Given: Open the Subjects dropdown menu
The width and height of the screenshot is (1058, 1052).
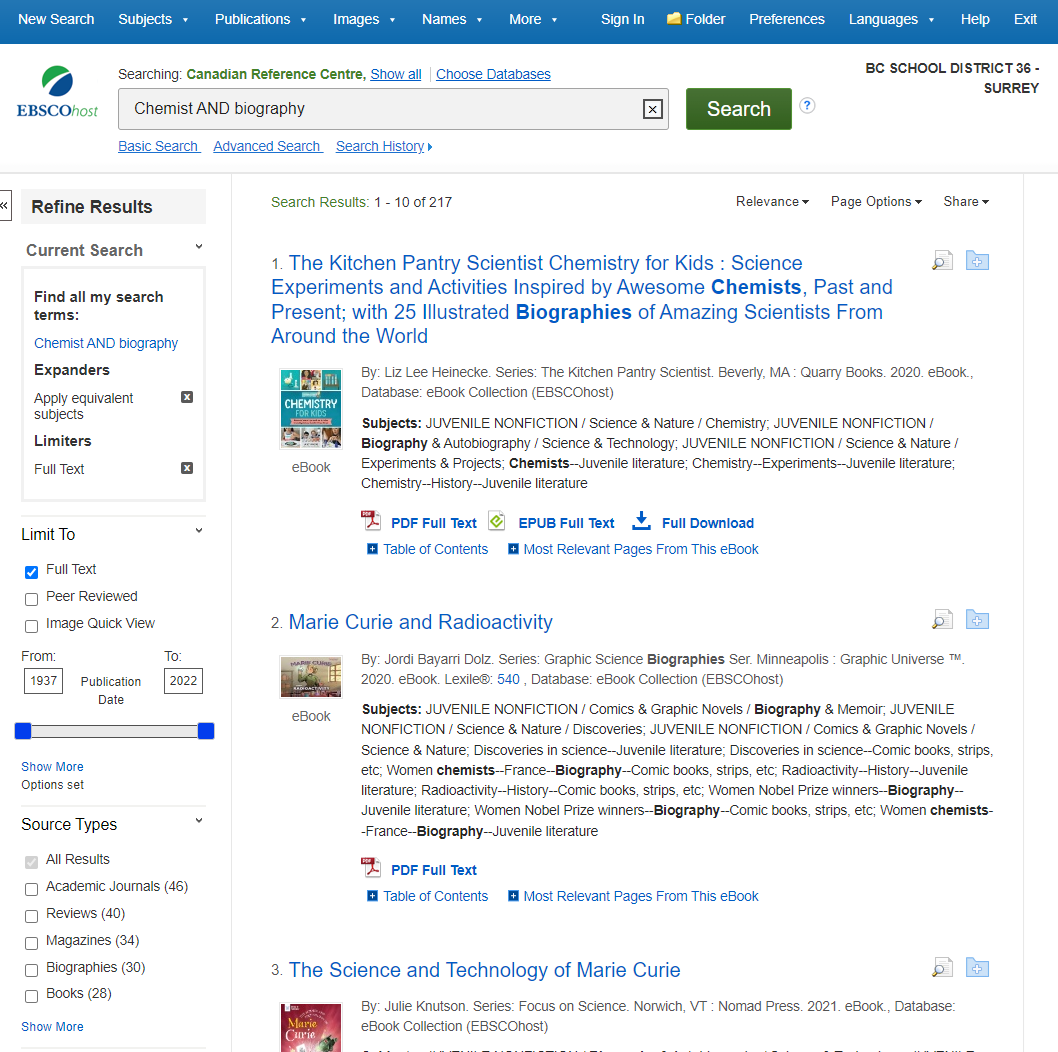Looking at the screenshot, I should click(x=153, y=19).
